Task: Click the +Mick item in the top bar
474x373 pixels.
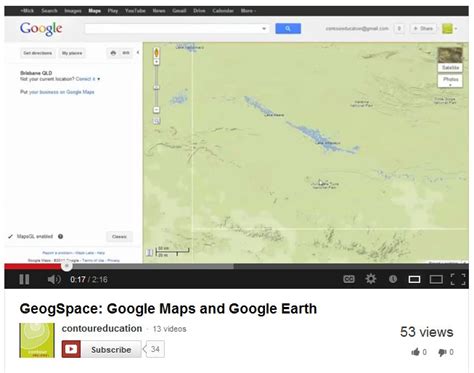Action: tap(27, 11)
